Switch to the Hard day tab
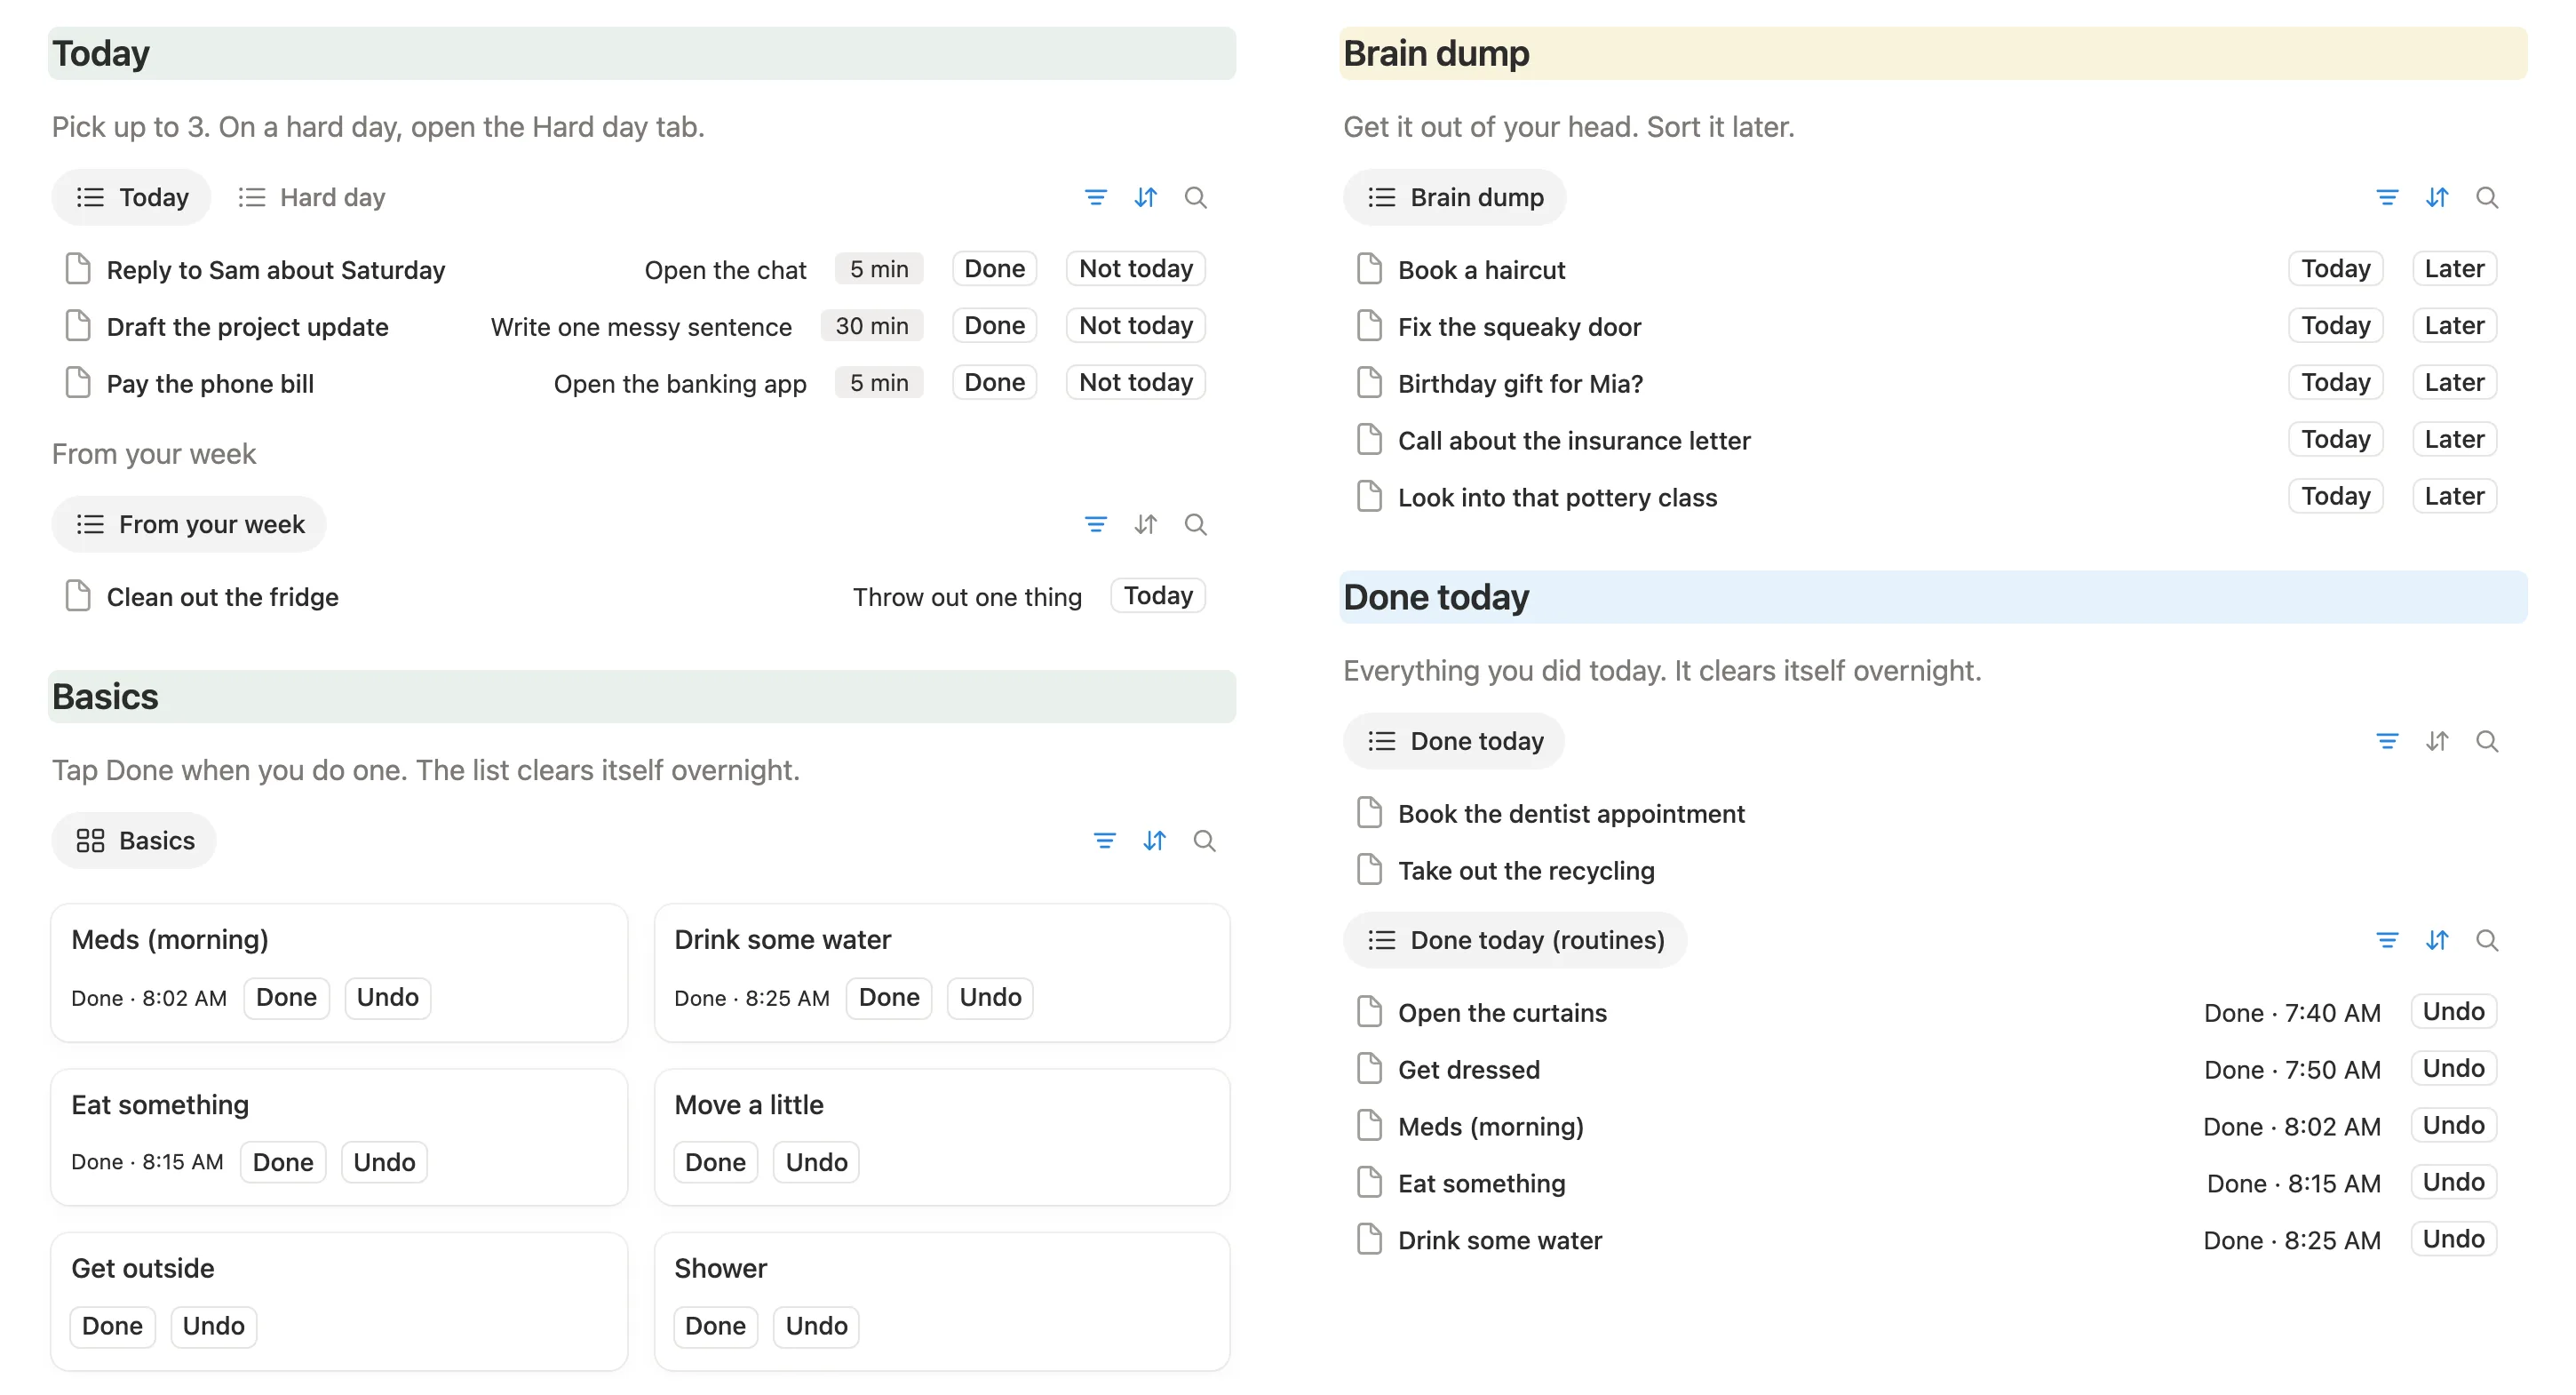This screenshot has height=1395, width=2576. click(312, 197)
